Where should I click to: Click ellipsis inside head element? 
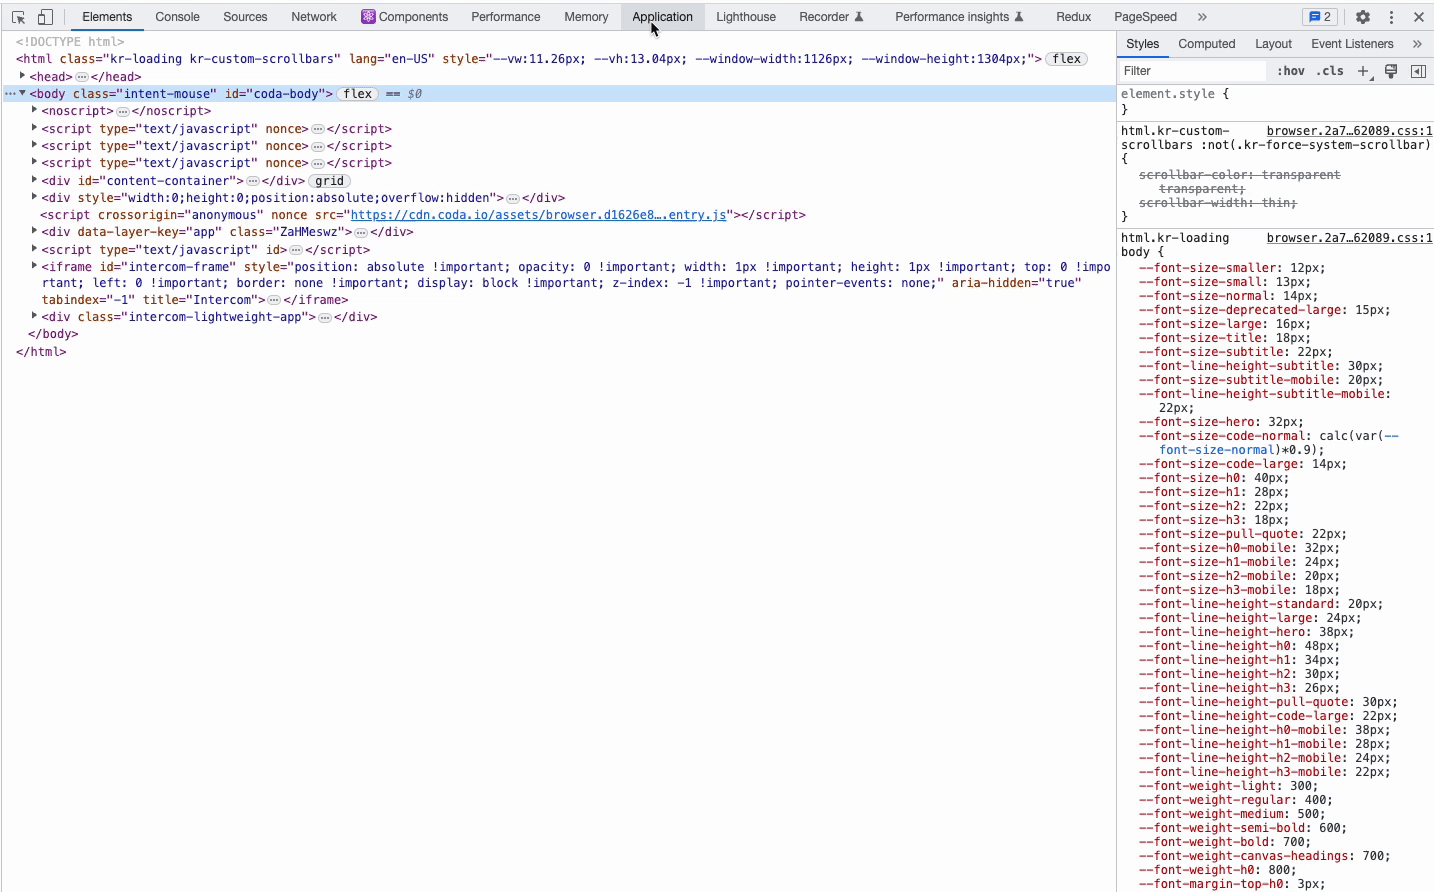(x=82, y=77)
